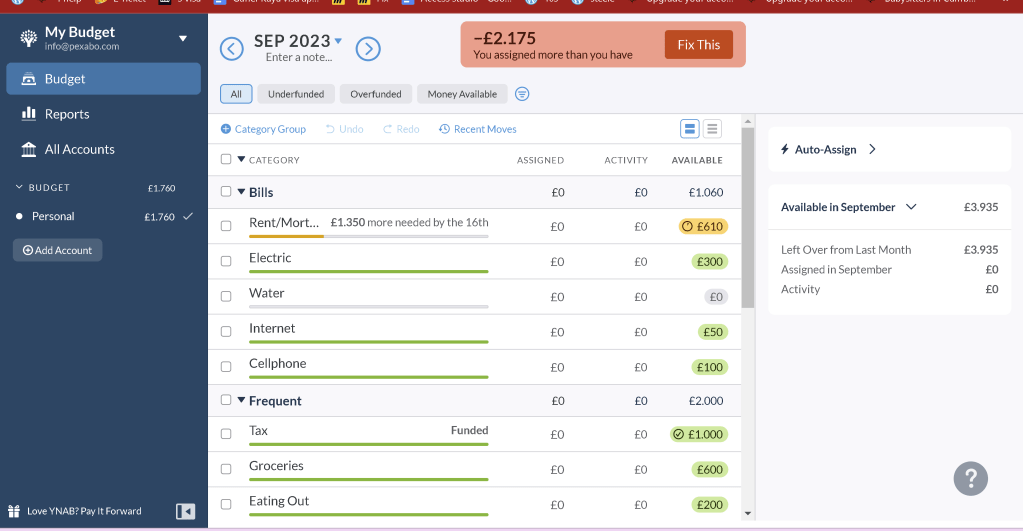Open the Personal account
The image size is (1023, 531).
pyautogui.click(x=104, y=216)
